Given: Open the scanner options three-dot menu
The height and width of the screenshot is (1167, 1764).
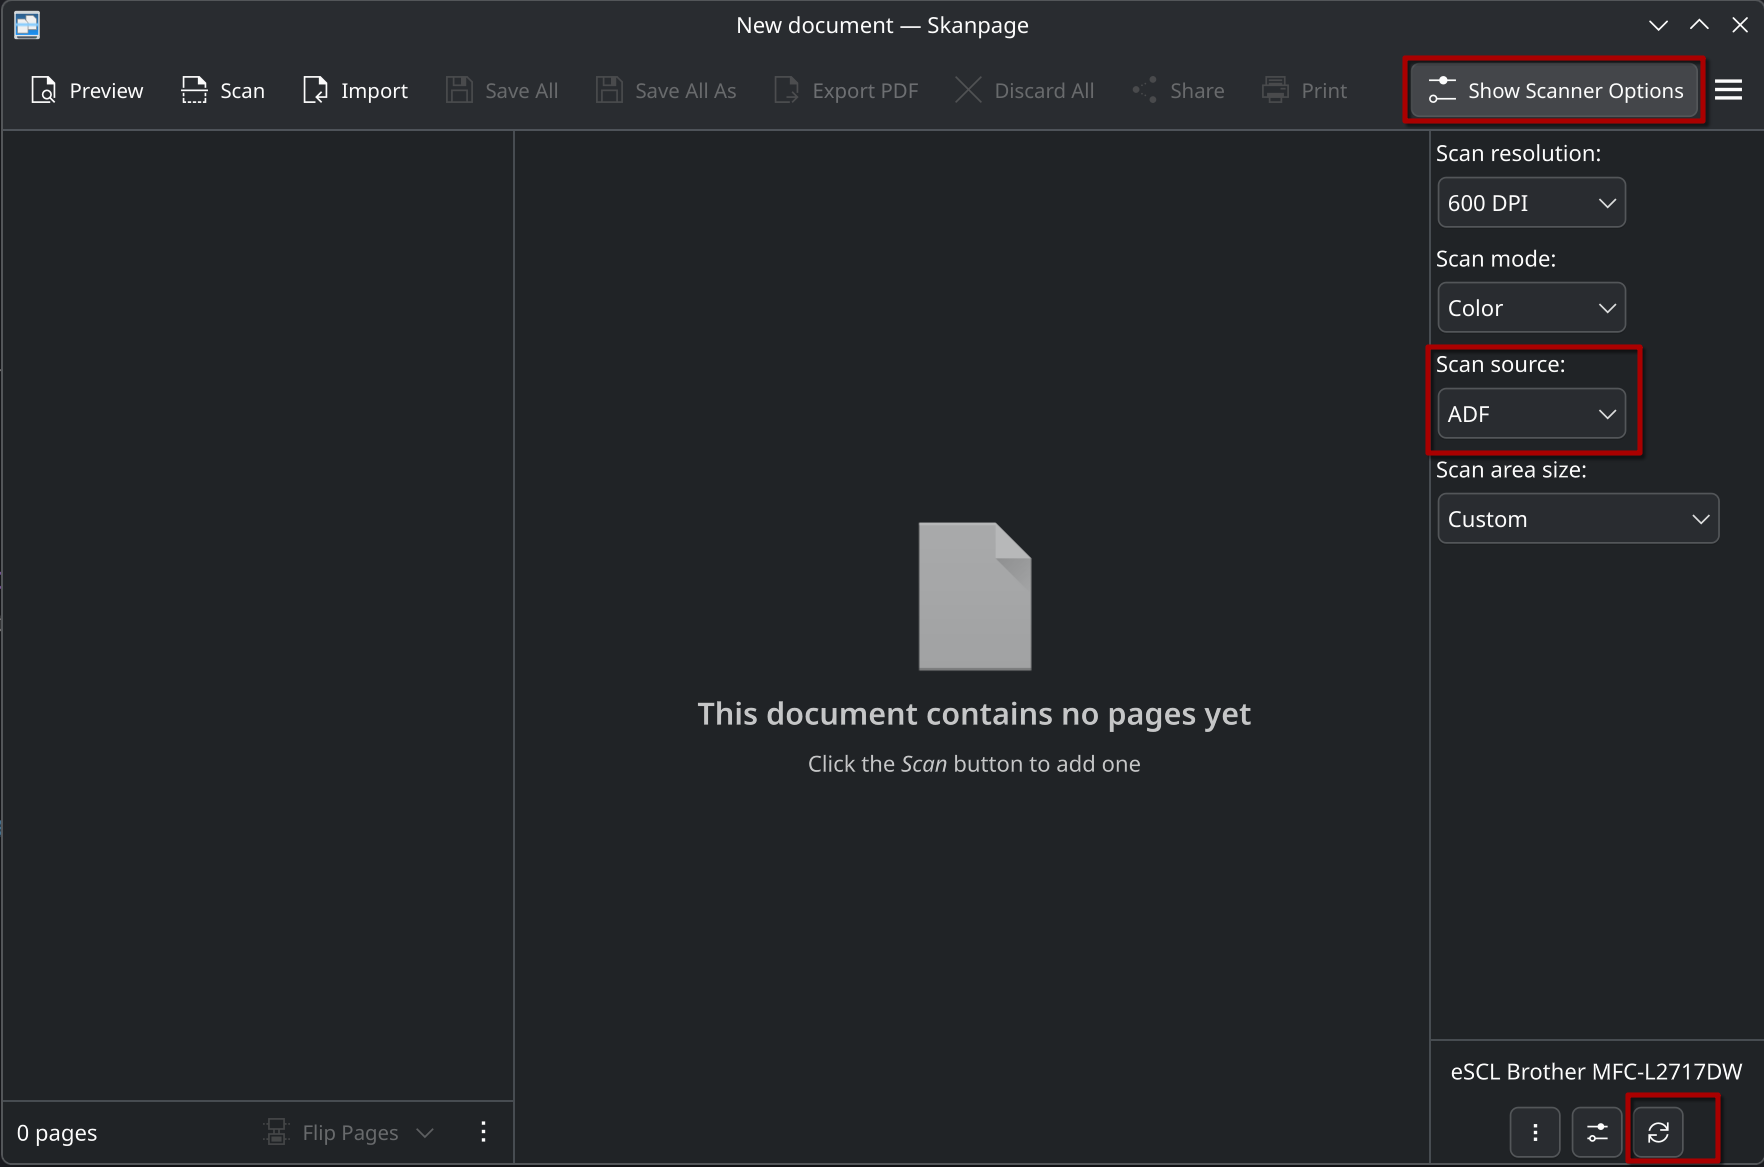Looking at the screenshot, I should click(x=1535, y=1132).
